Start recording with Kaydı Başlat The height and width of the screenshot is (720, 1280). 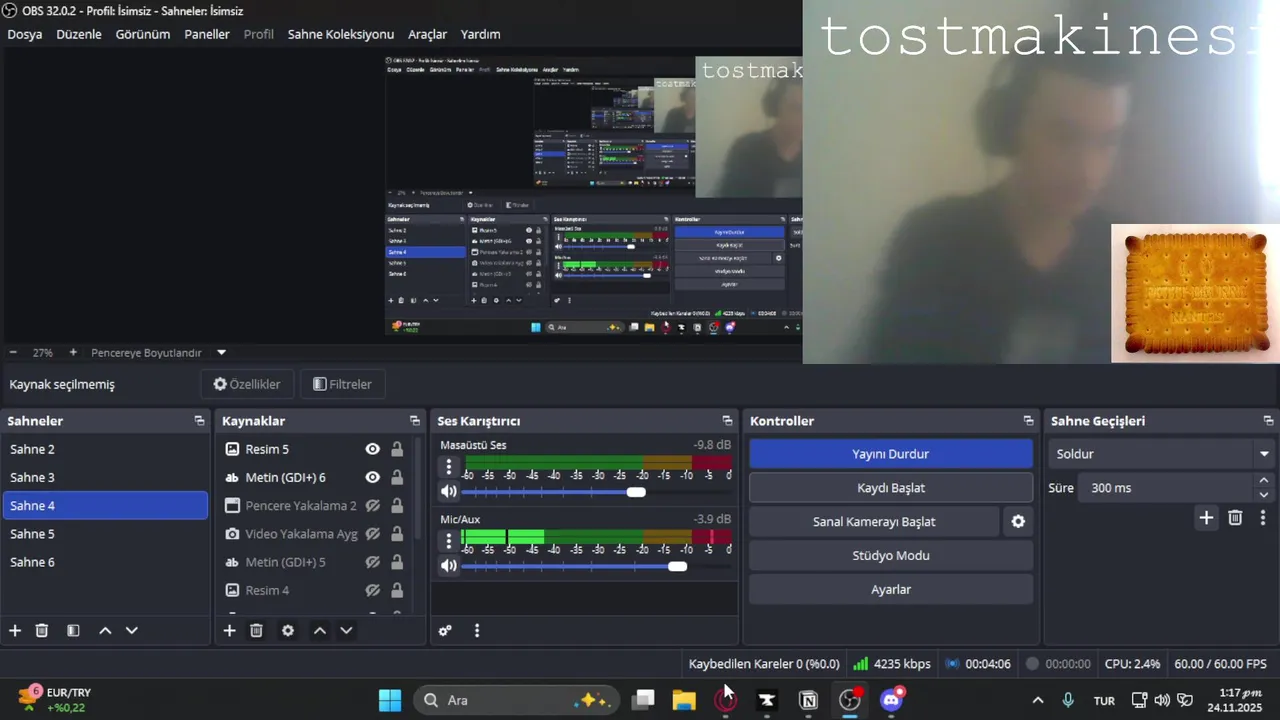pos(891,488)
